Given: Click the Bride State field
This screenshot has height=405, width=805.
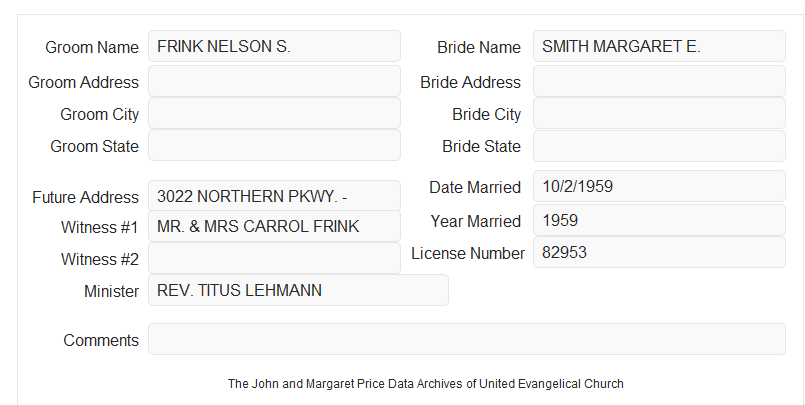Looking at the screenshot, I should pyautogui.click(x=659, y=146).
